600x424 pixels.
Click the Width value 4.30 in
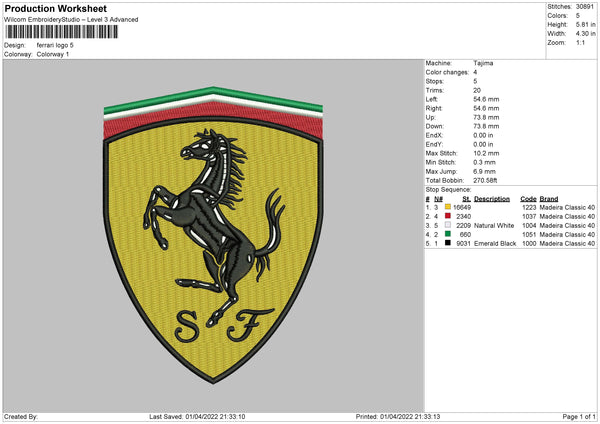tap(585, 34)
